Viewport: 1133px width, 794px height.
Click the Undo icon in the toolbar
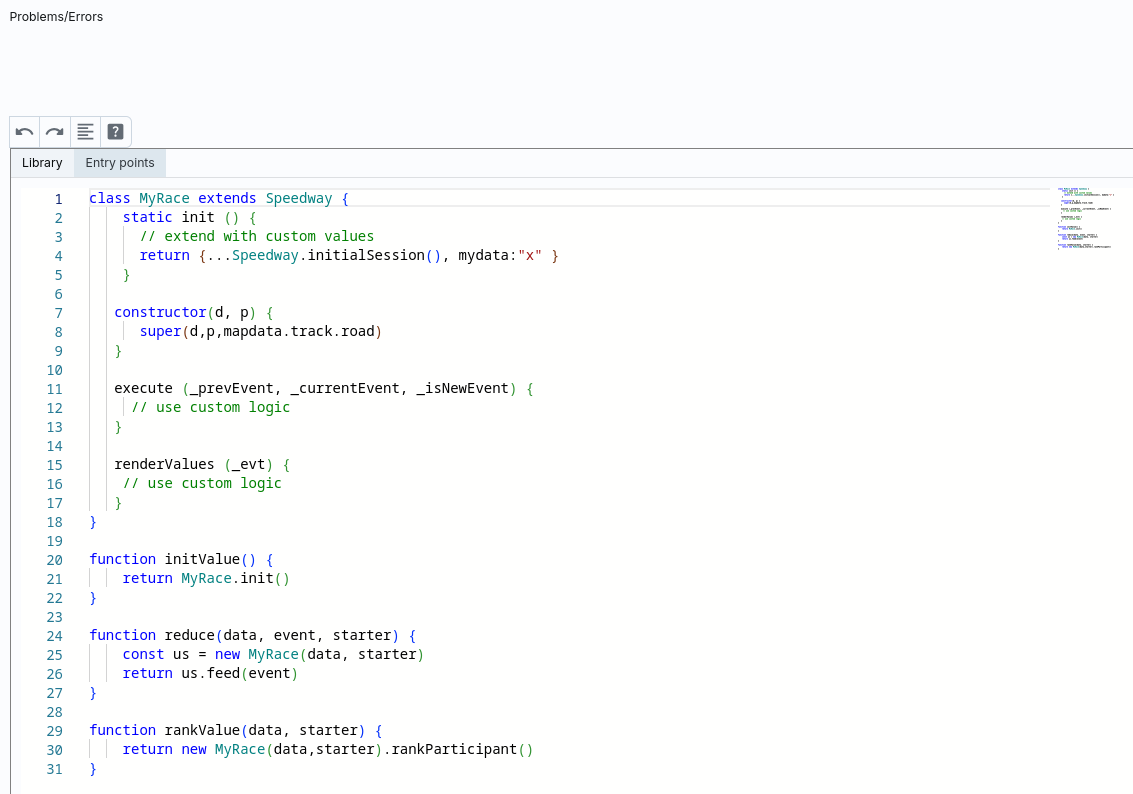(x=23, y=131)
